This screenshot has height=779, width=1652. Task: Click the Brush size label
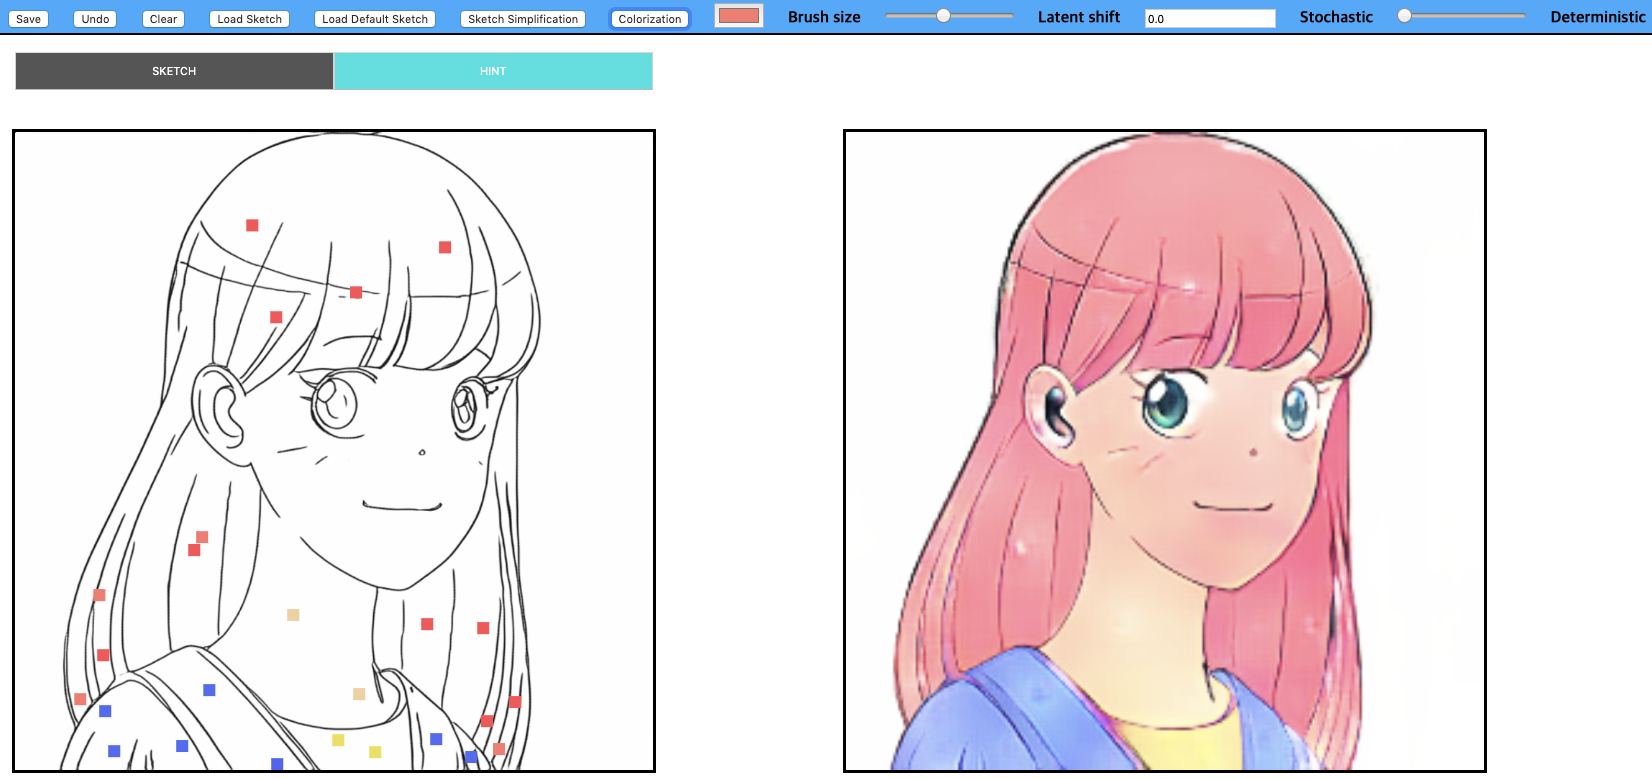pyautogui.click(x=824, y=17)
